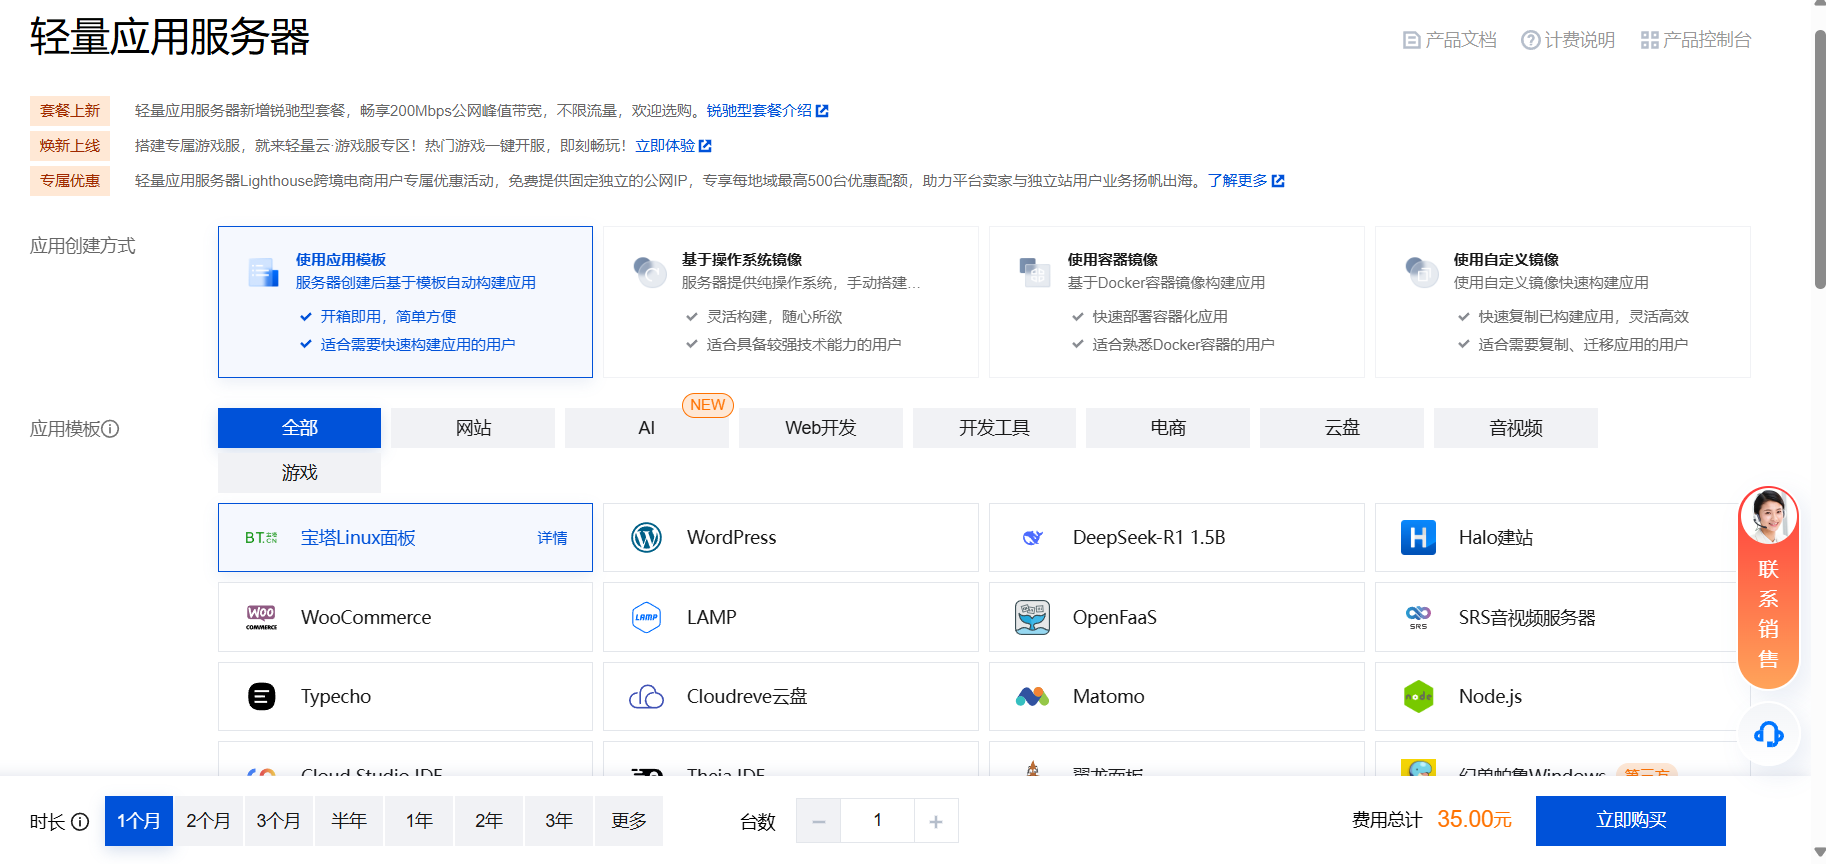Open the headset customer support icon

[1768, 735]
